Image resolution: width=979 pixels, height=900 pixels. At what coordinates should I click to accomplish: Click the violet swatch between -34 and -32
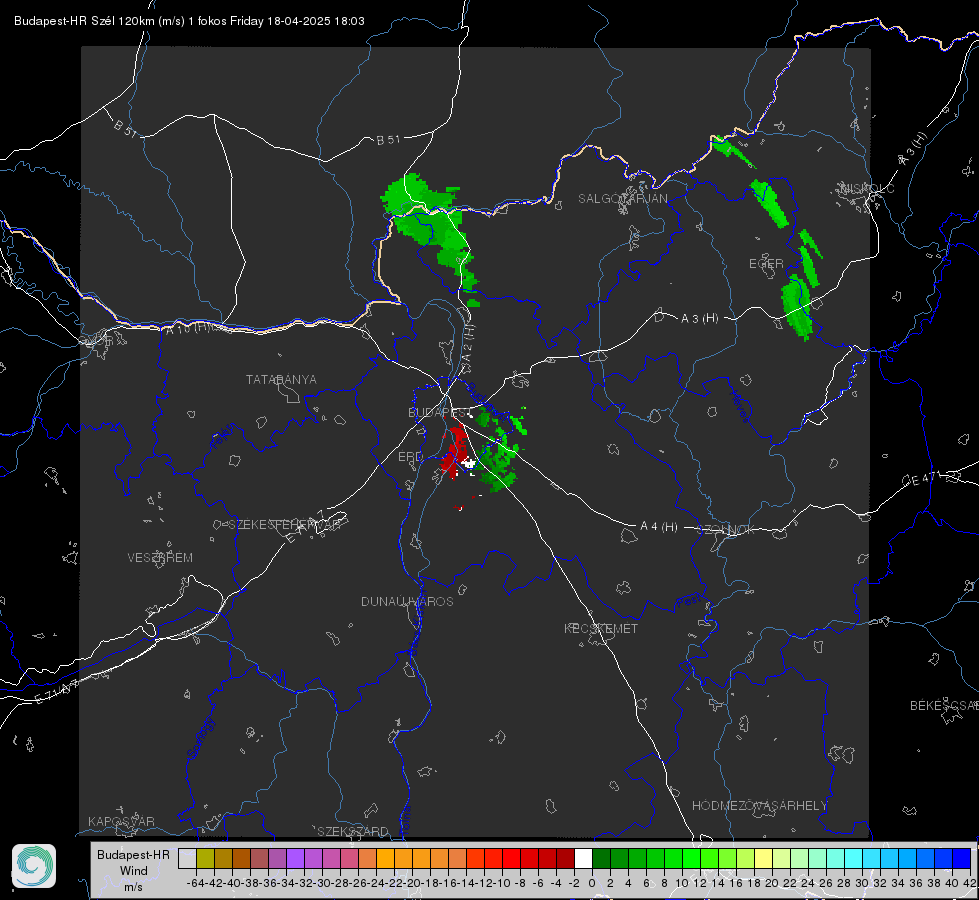pyautogui.click(x=295, y=858)
